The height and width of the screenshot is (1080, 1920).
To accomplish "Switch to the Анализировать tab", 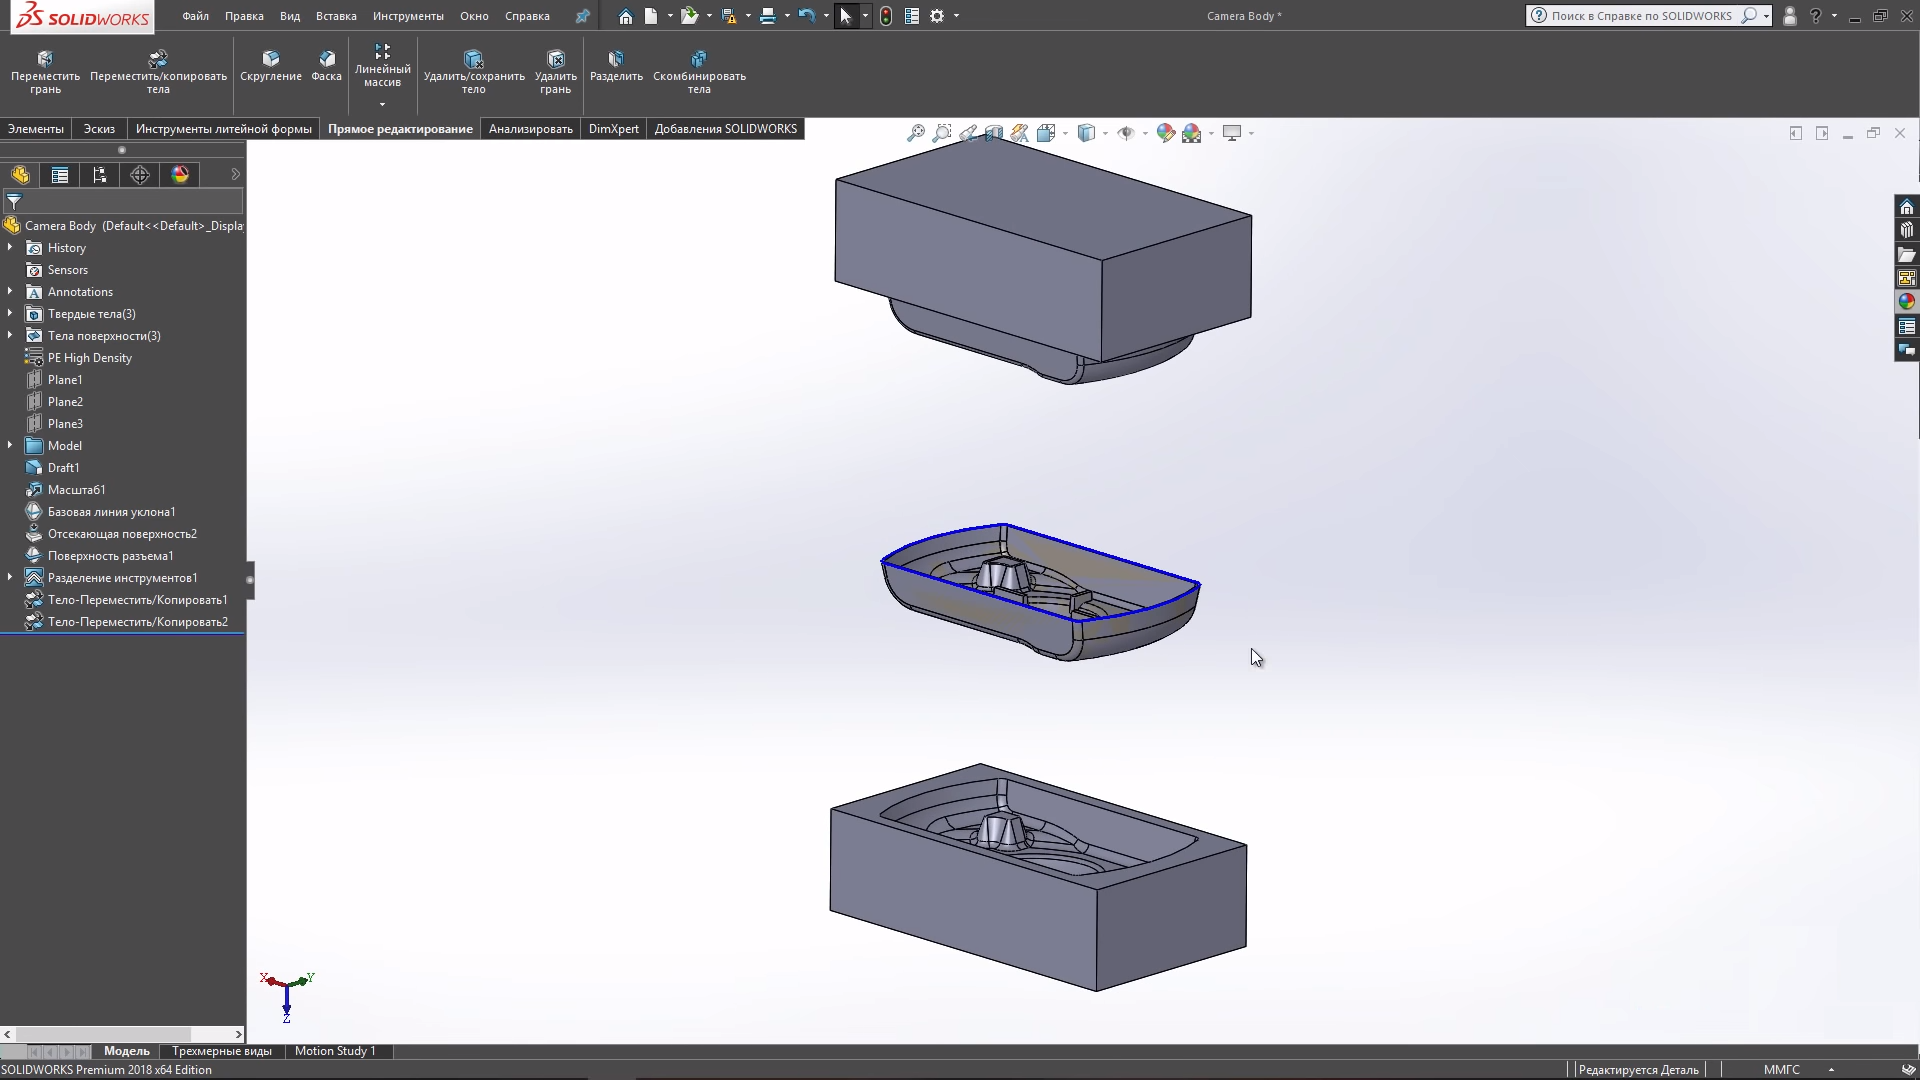I will [530, 129].
